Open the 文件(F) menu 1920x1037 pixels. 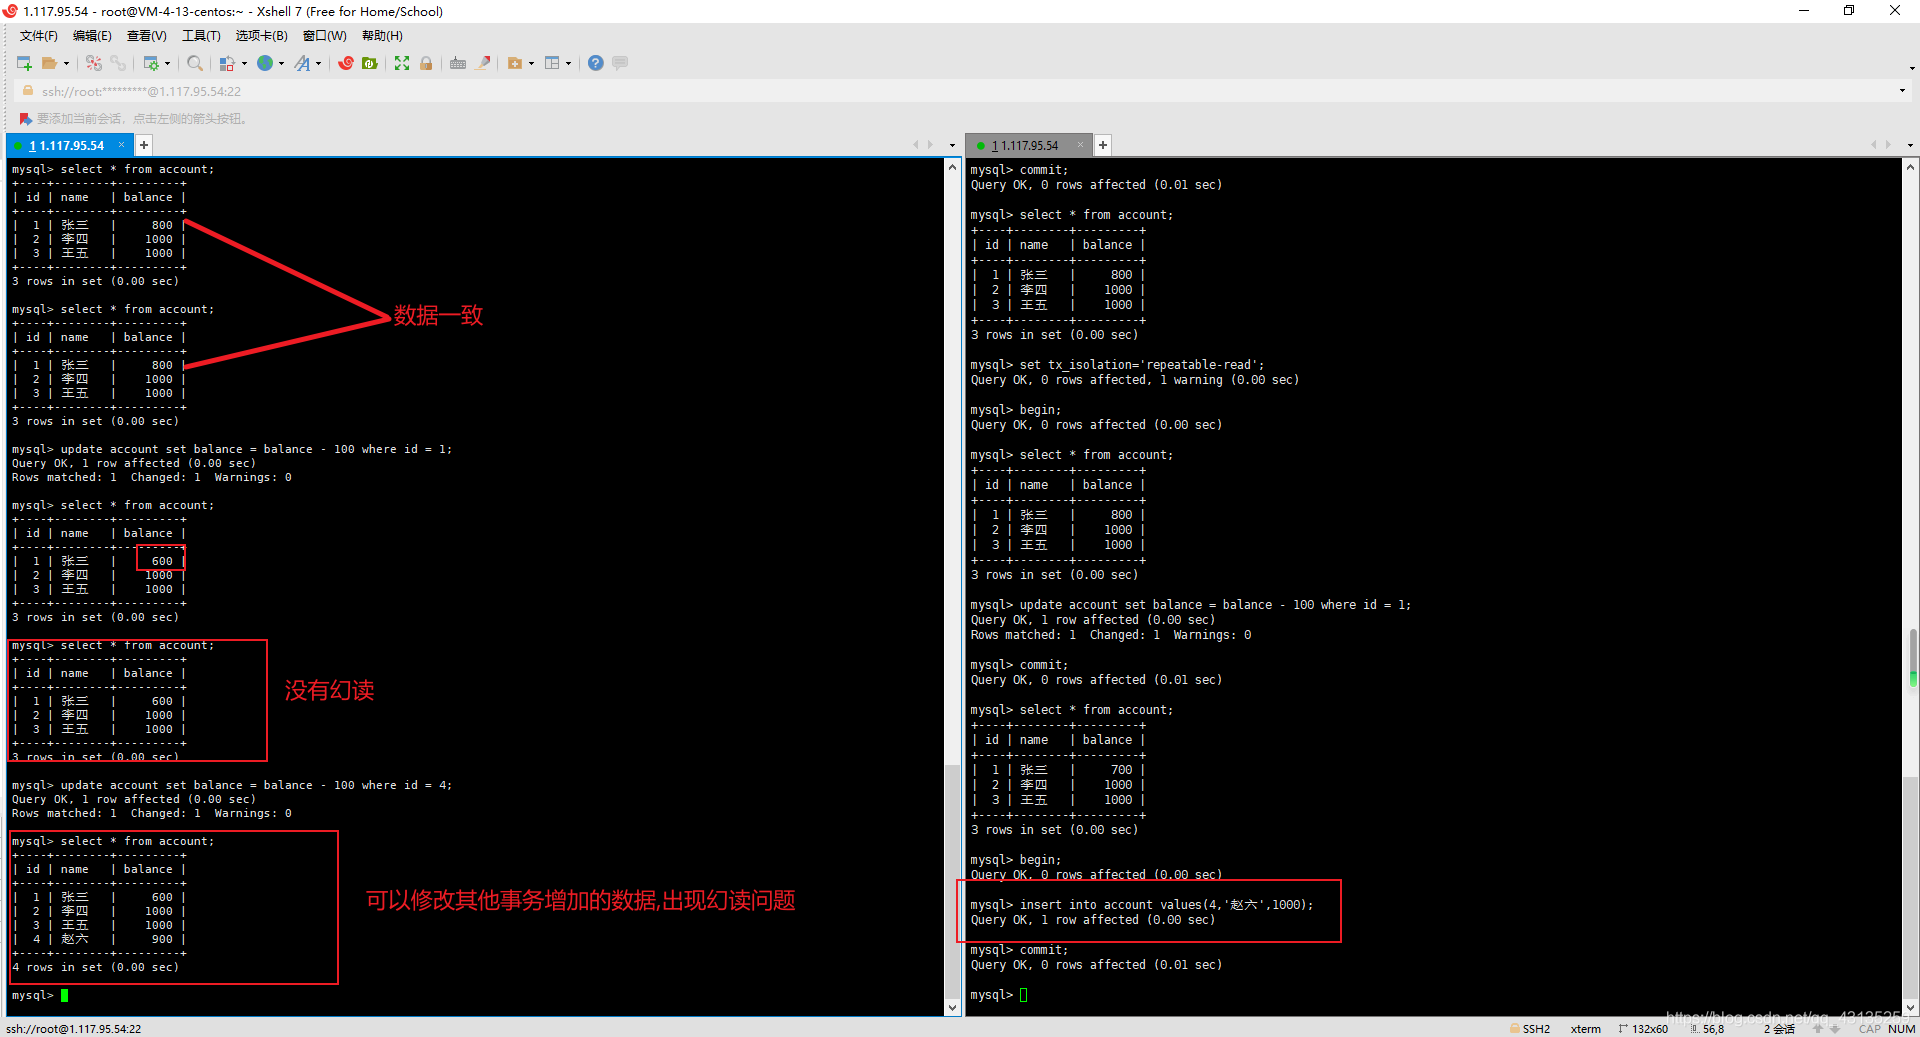point(38,36)
